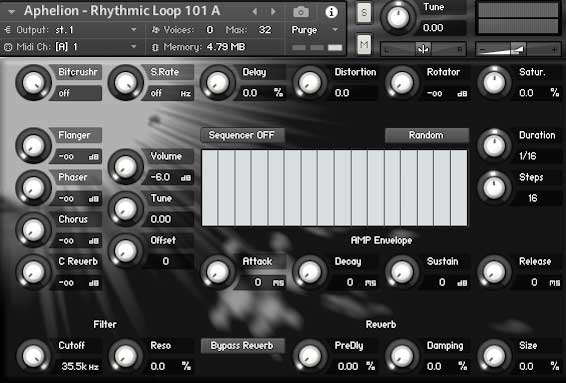Click the last sequencer step bar
The width and height of the screenshot is (566, 383).
click(x=459, y=188)
